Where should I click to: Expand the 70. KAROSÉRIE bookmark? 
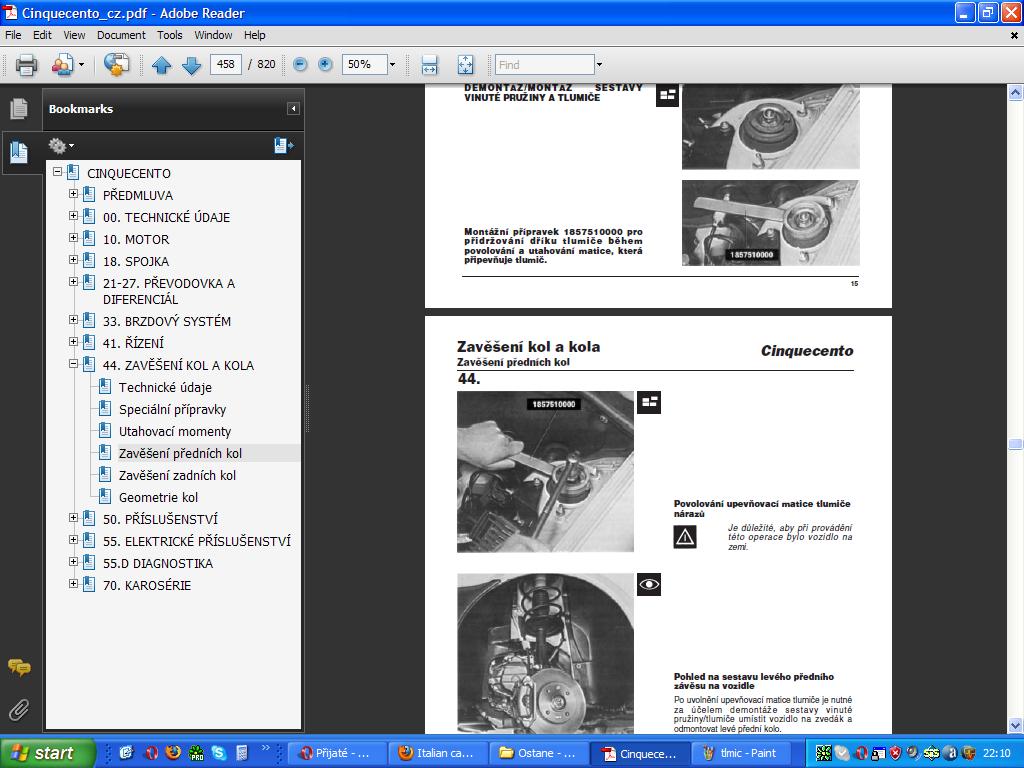74,584
